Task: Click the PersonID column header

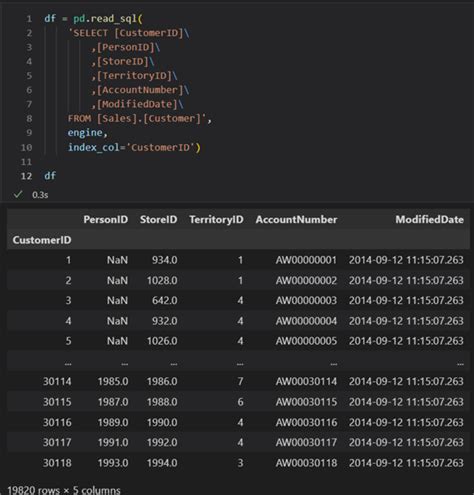Action: [106, 219]
